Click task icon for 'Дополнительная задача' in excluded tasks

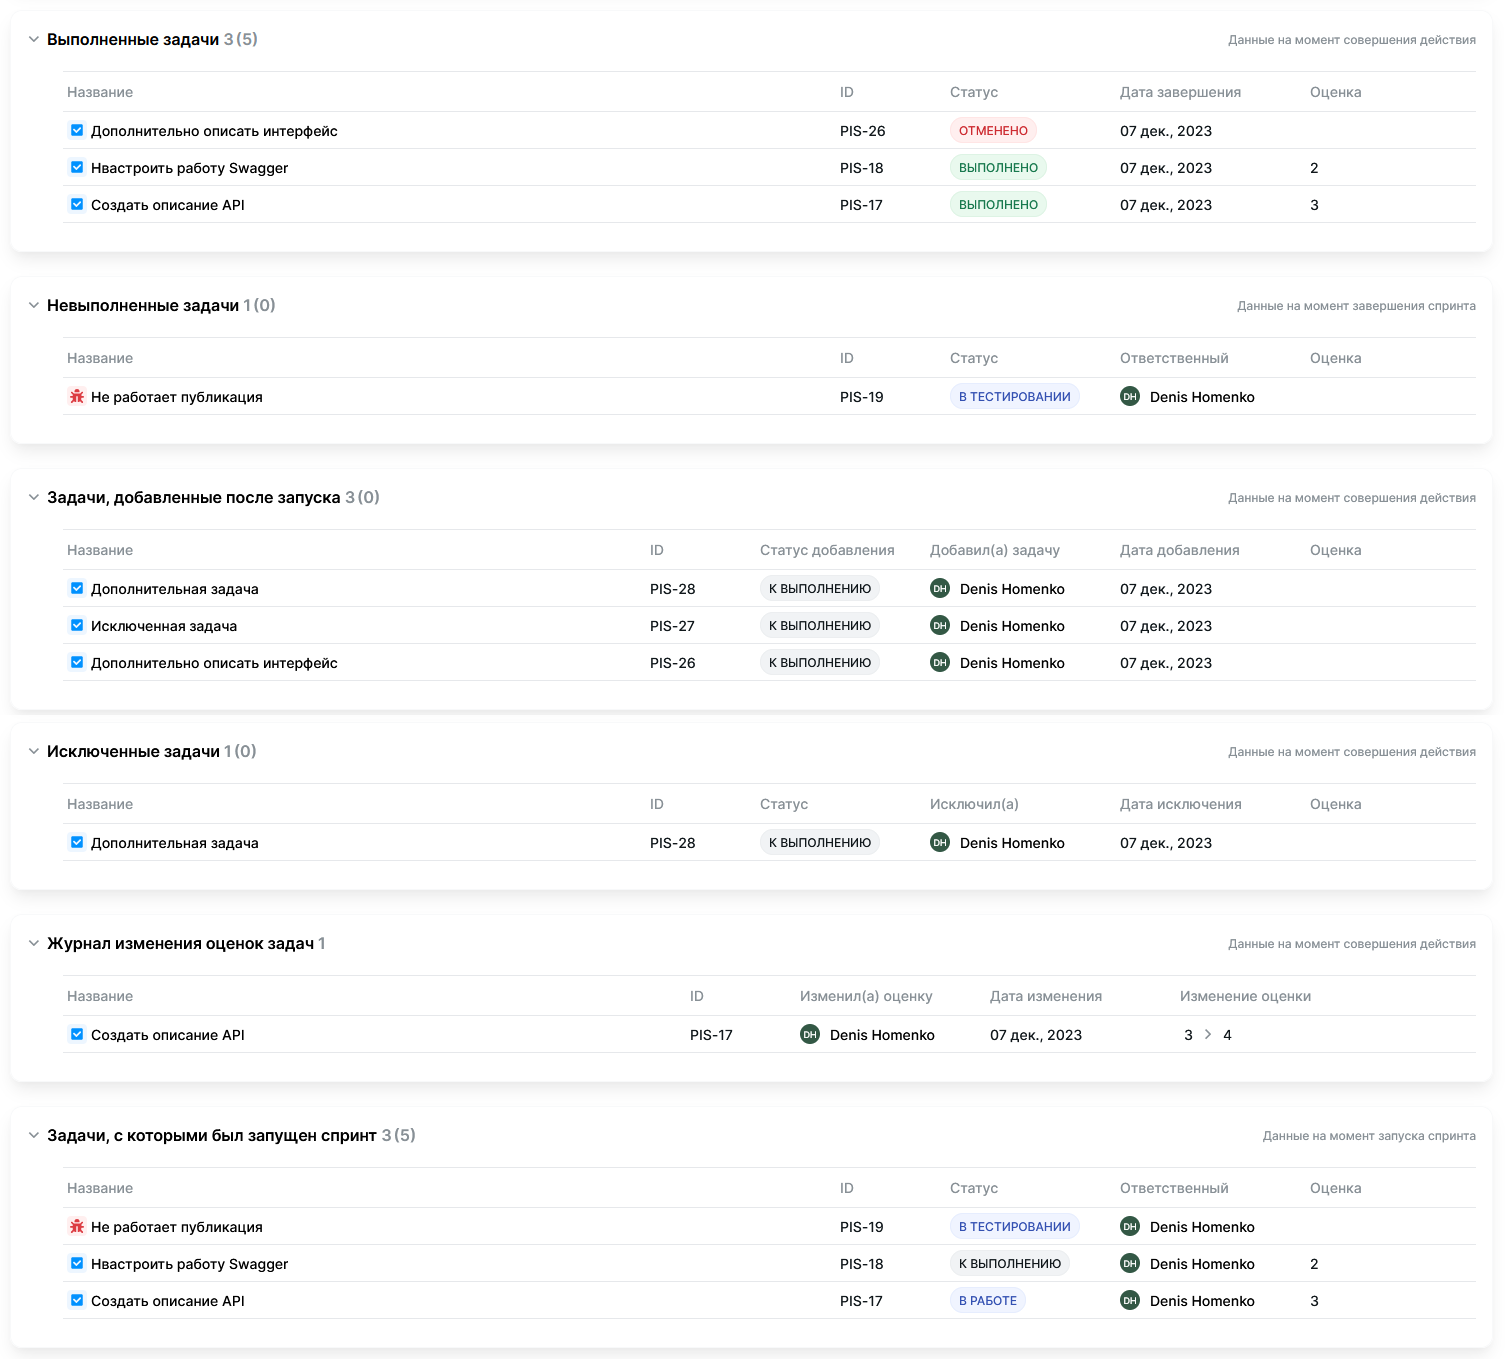click(x=77, y=843)
